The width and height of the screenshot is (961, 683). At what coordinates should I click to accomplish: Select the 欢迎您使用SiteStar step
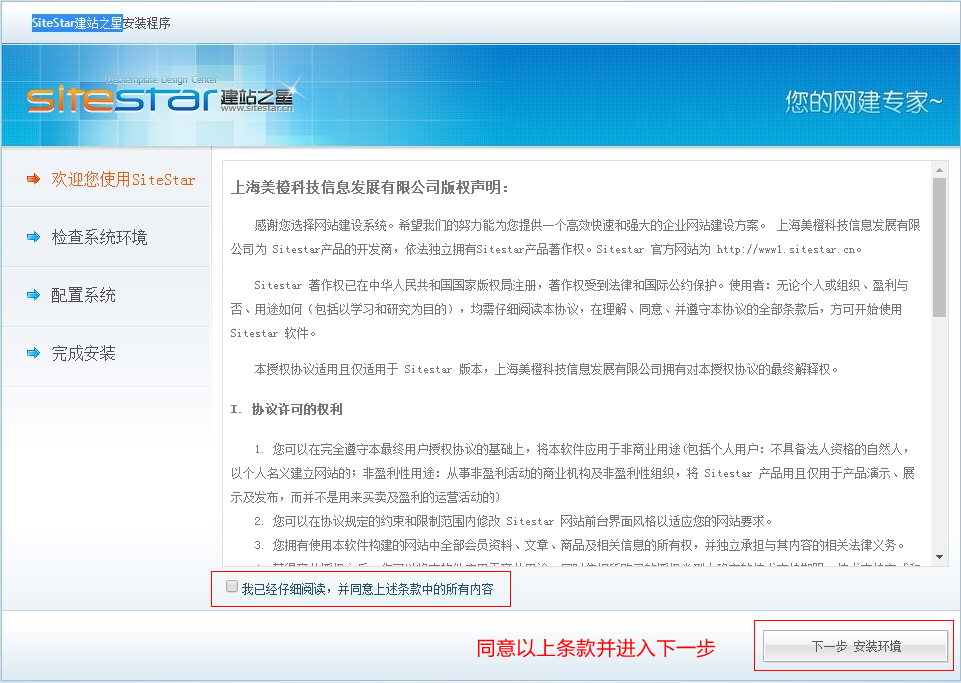tap(123, 180)
